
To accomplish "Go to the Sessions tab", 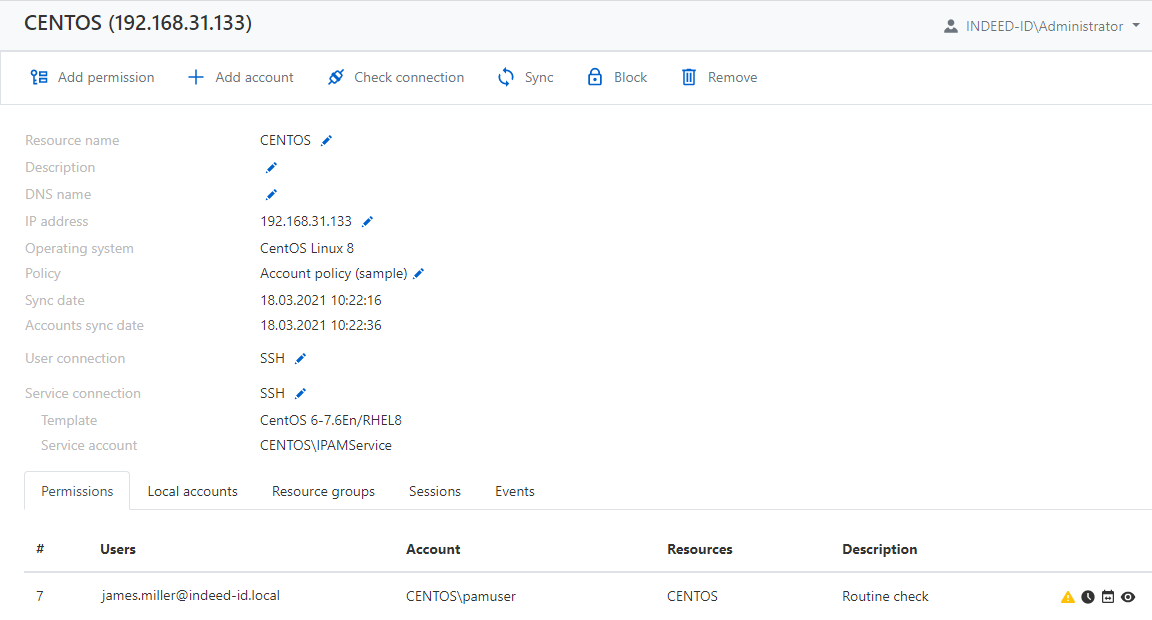I will pos(435,492).
